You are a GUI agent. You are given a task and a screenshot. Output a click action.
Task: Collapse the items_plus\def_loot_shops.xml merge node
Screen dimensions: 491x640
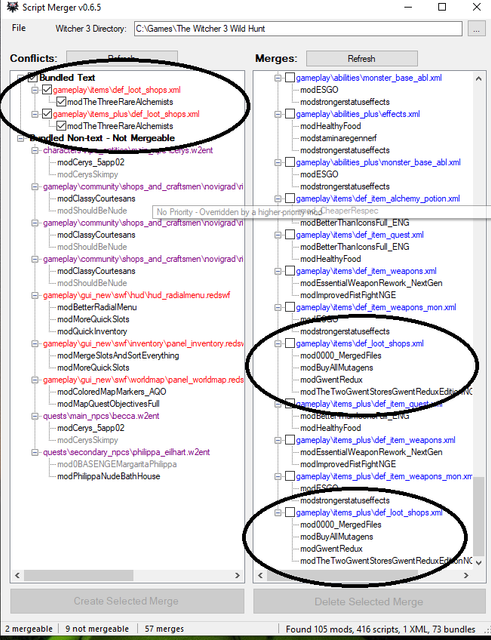pos(278,512)
